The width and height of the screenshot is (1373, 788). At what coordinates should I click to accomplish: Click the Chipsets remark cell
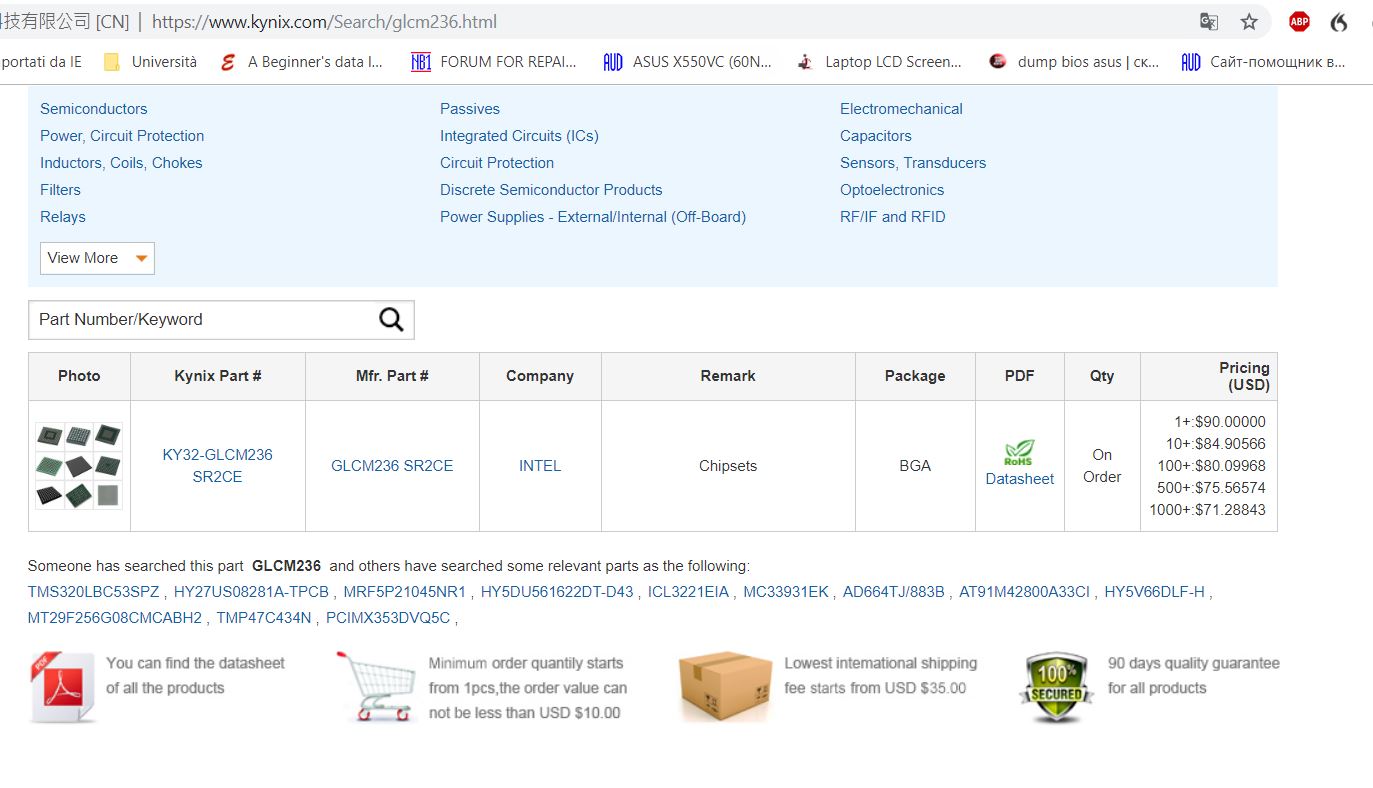[x=728, y=466]
